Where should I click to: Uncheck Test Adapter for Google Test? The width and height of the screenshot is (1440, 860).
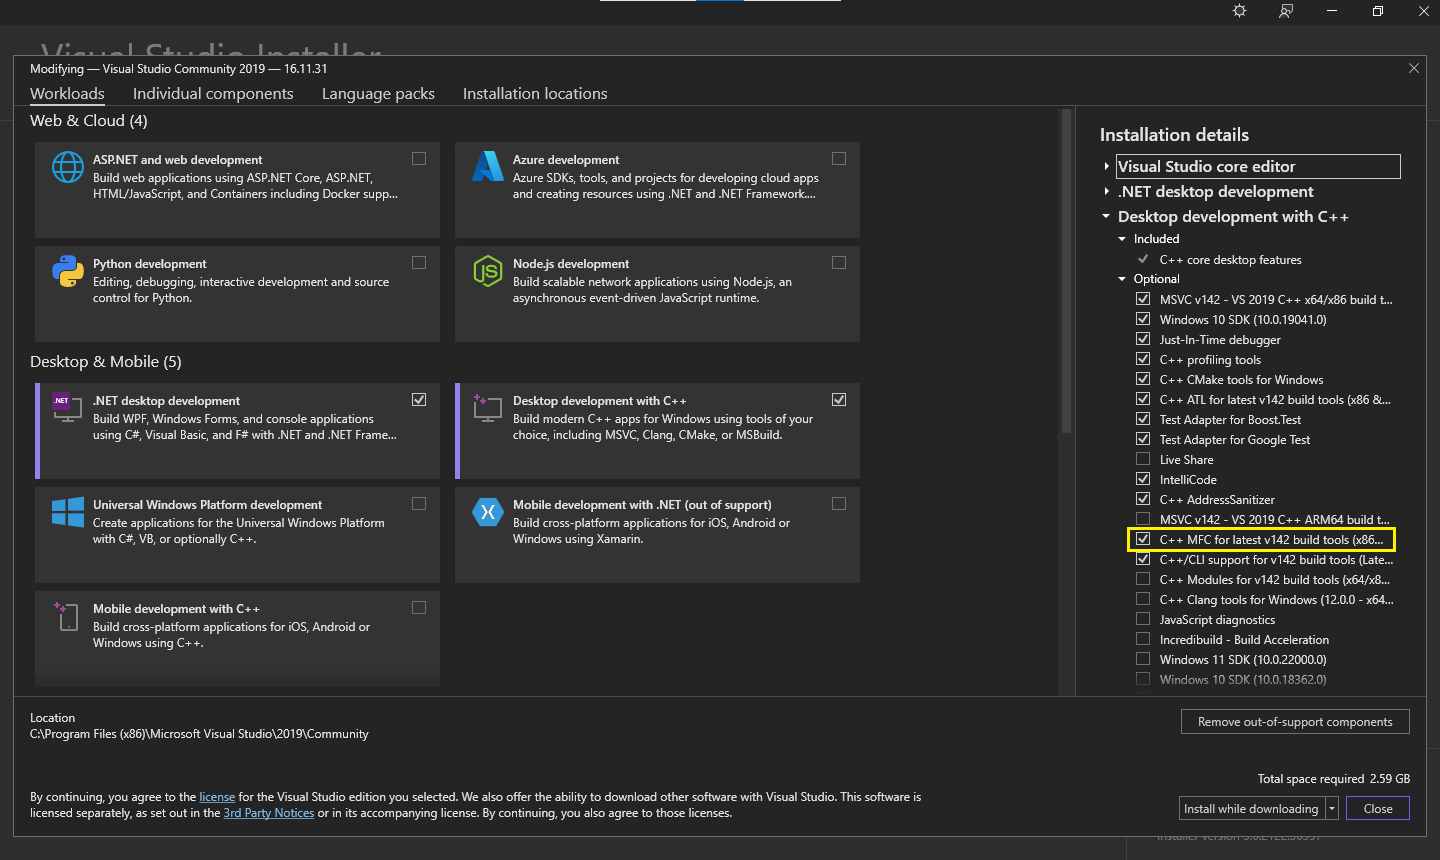pyautogui.click(x=1143, y=439)
